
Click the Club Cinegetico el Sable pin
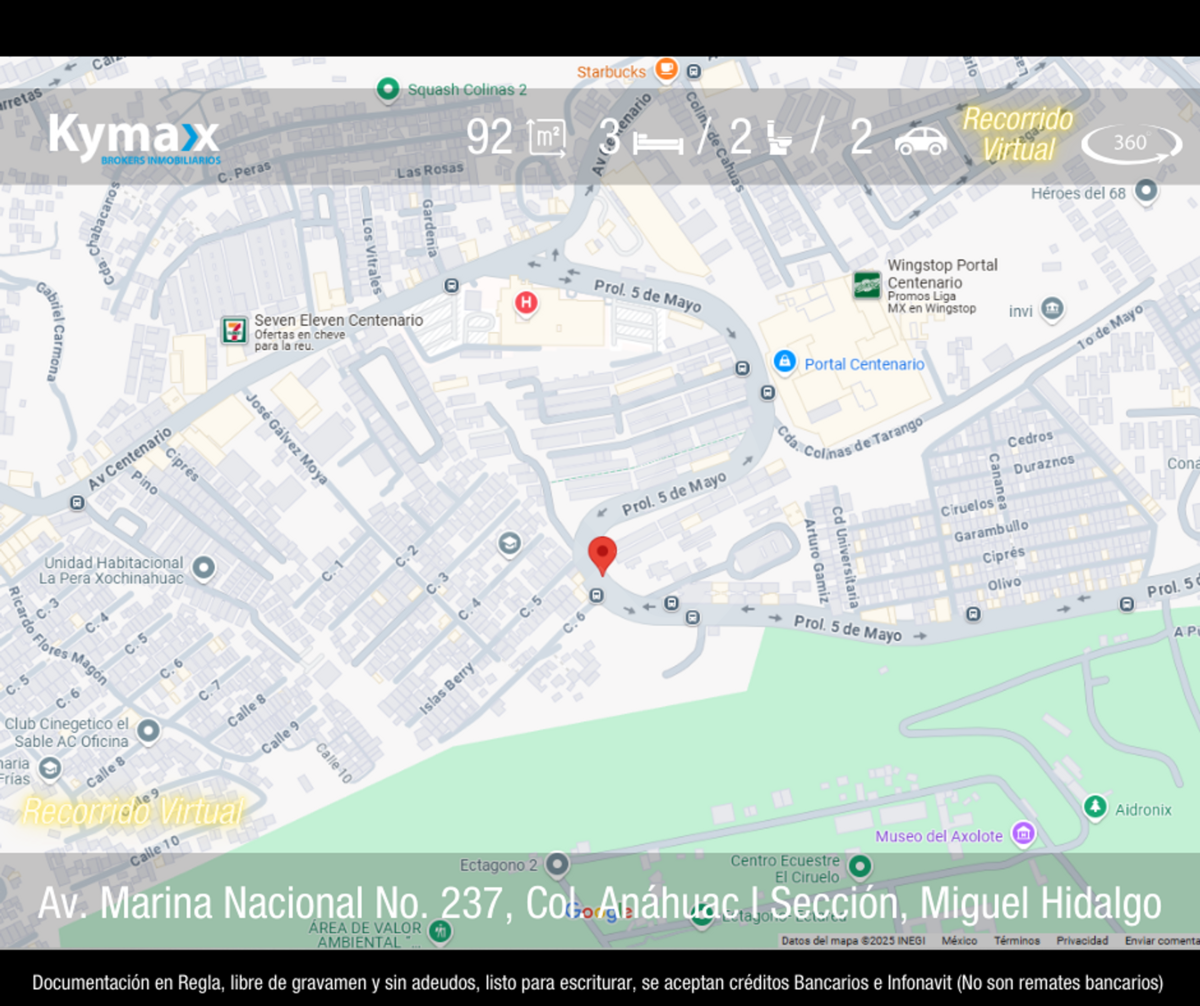[149, 731]
